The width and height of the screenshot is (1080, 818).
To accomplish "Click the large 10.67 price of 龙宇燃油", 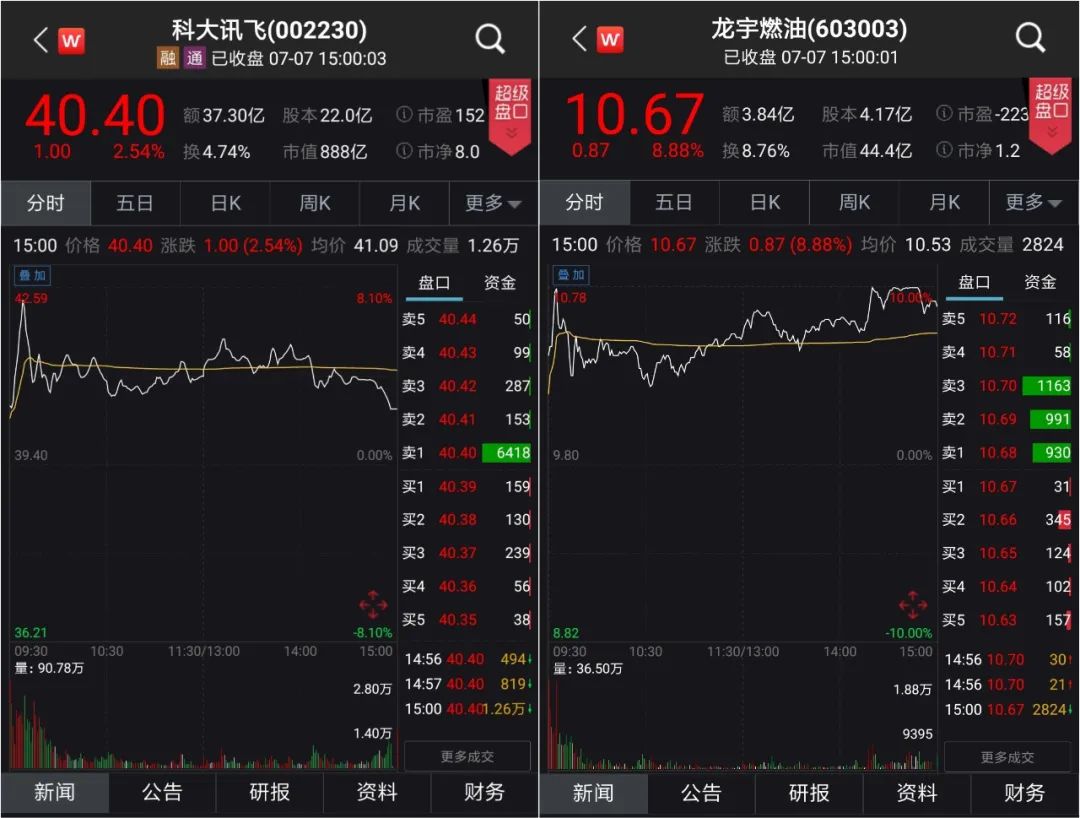I will [634, 114].
